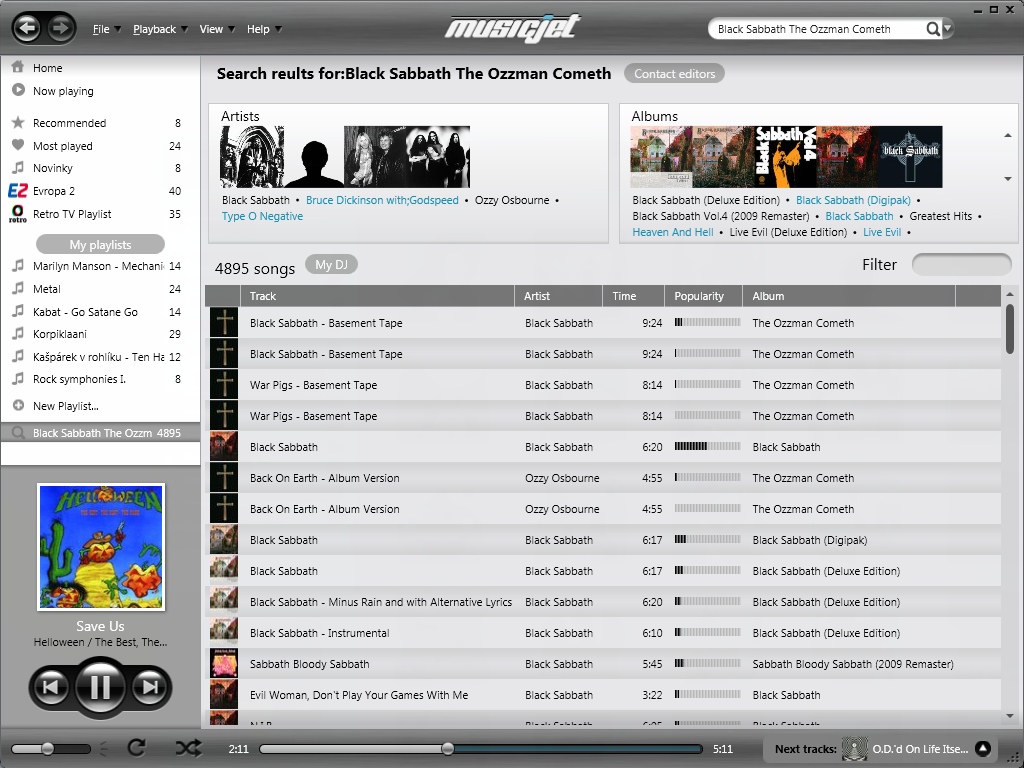
Task: Sort by Album column header
Action: [849, 296]
